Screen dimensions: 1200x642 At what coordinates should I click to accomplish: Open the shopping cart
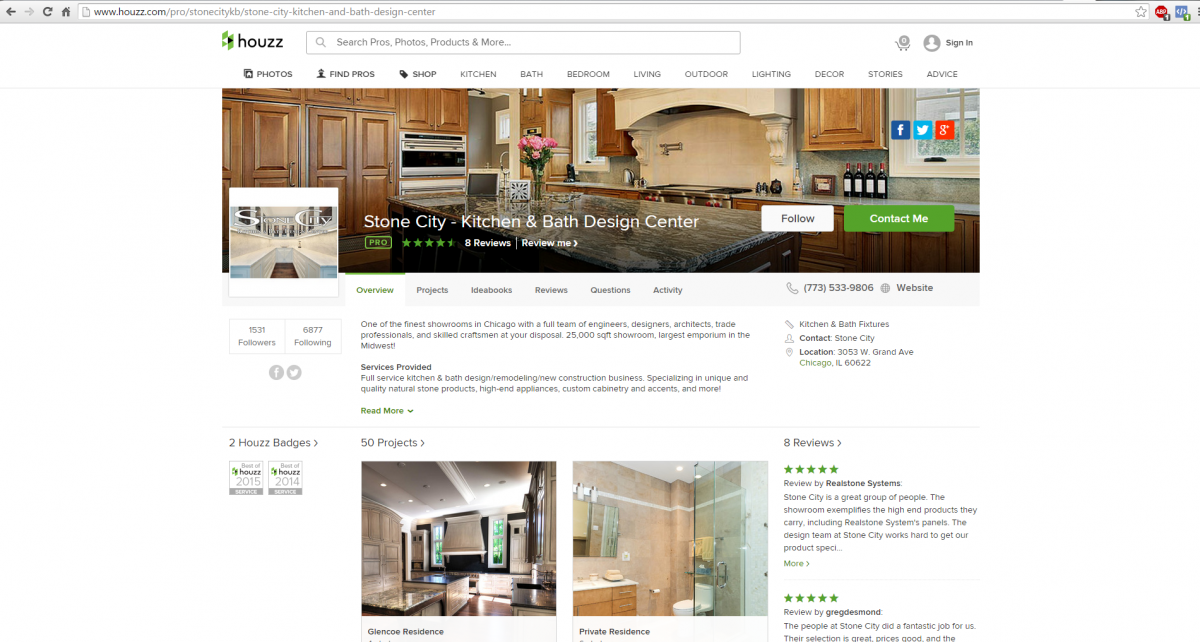(902, 43)
